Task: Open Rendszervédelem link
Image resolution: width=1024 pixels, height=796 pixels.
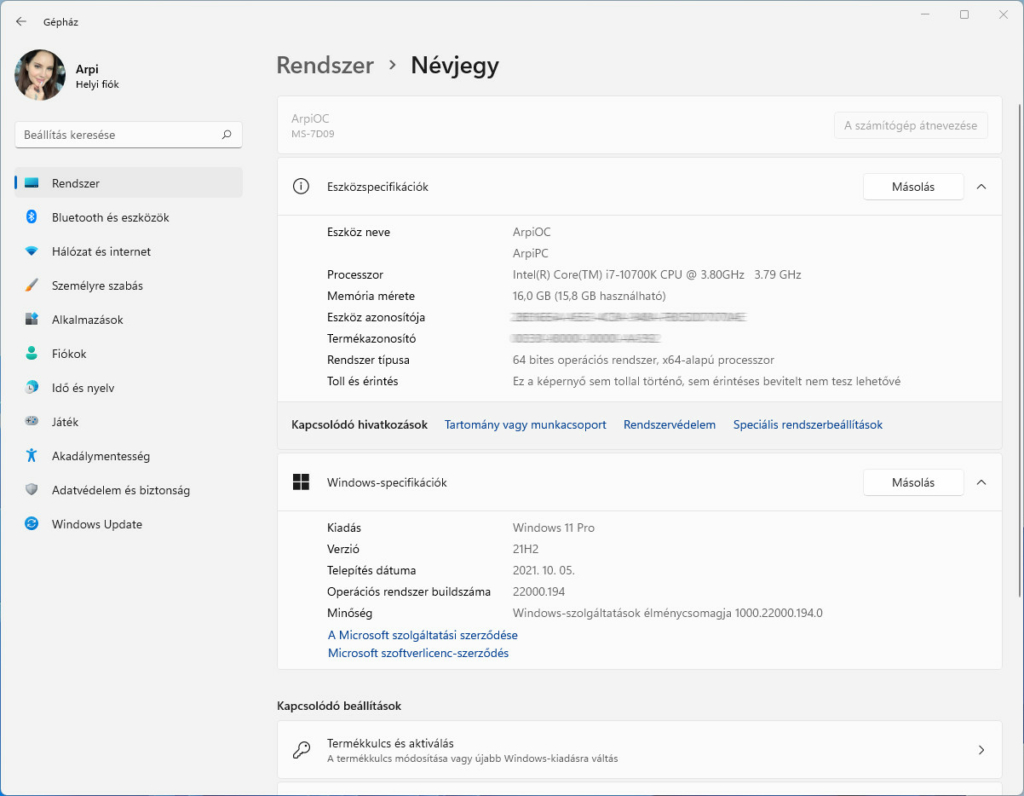Action: [x=669, y=425]
